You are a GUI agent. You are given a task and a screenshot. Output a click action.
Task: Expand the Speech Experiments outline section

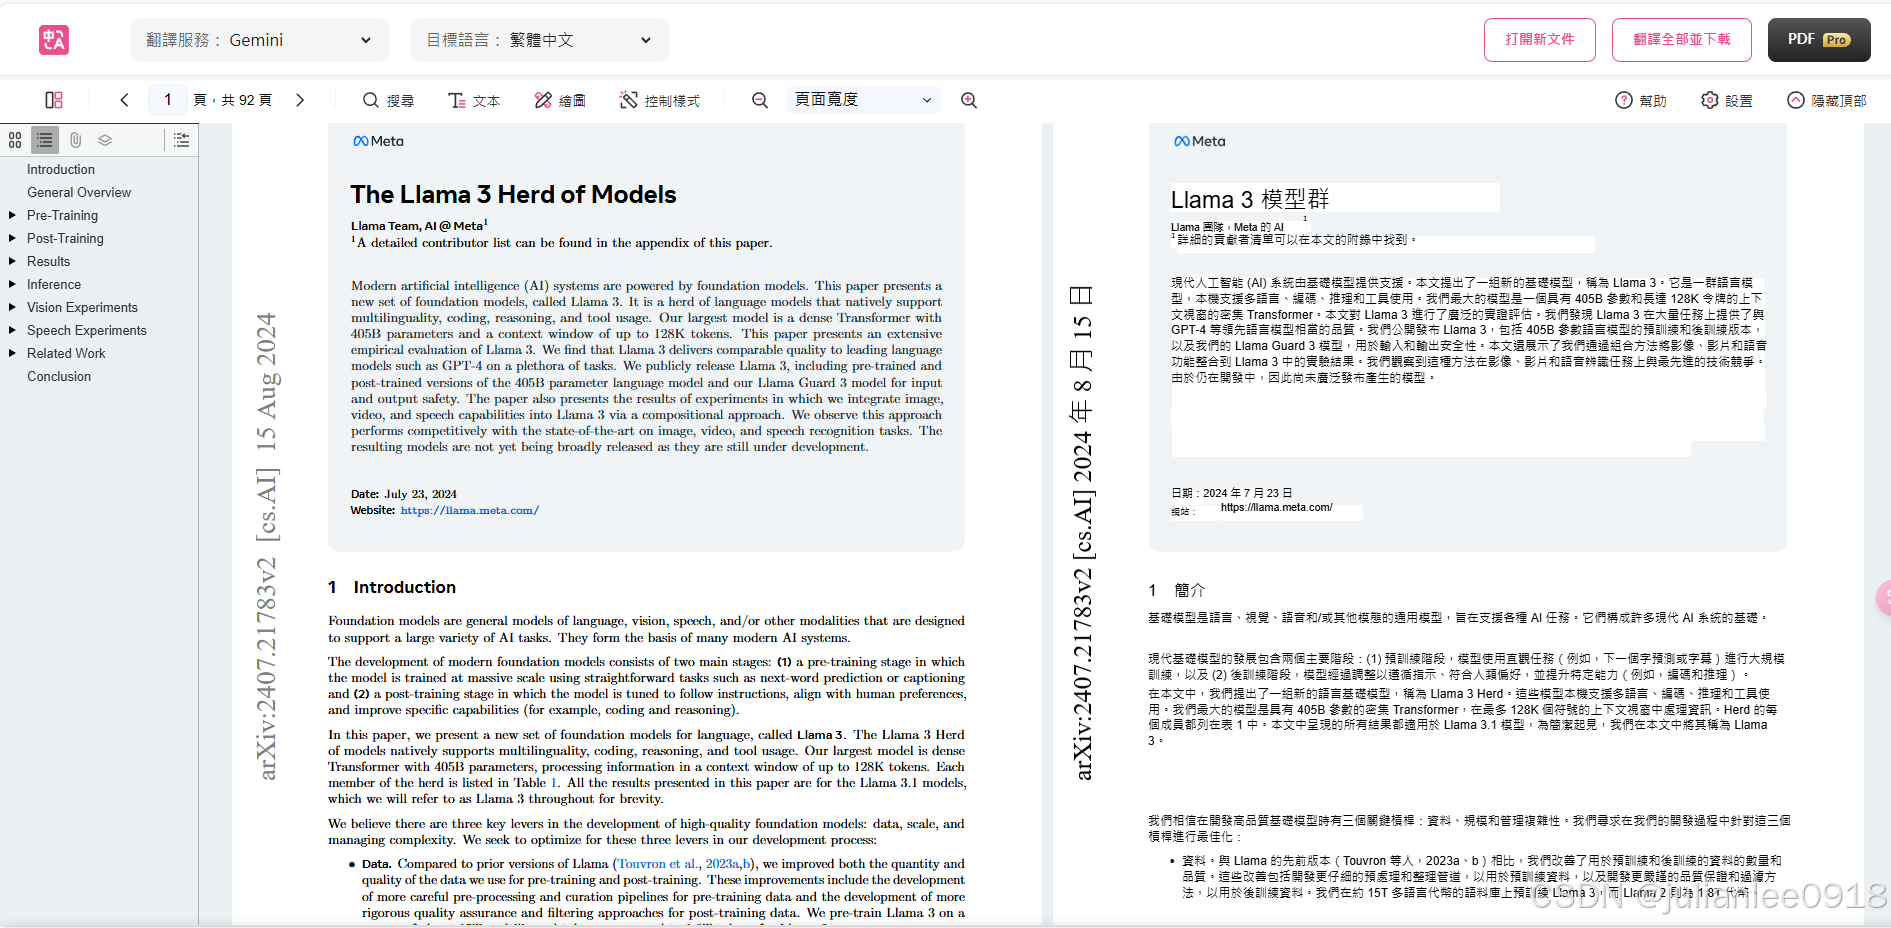(12, 330)
